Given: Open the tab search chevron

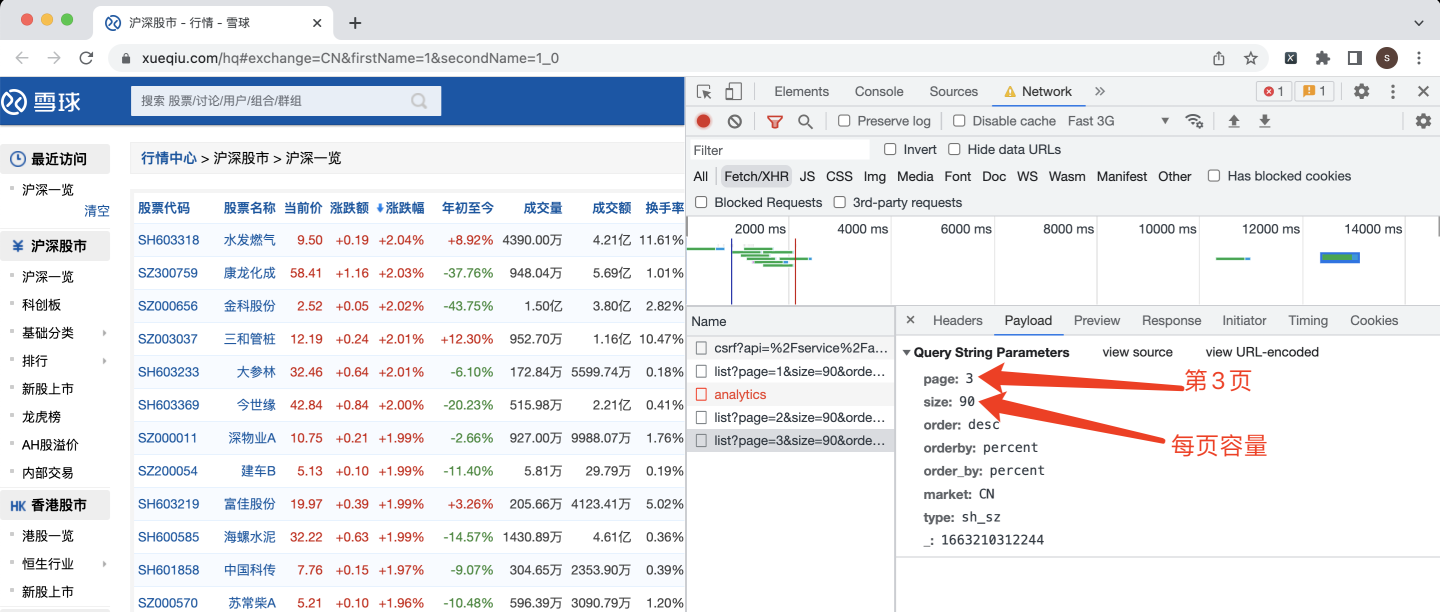Looking at the screenshot, I should click(1419, 21).
